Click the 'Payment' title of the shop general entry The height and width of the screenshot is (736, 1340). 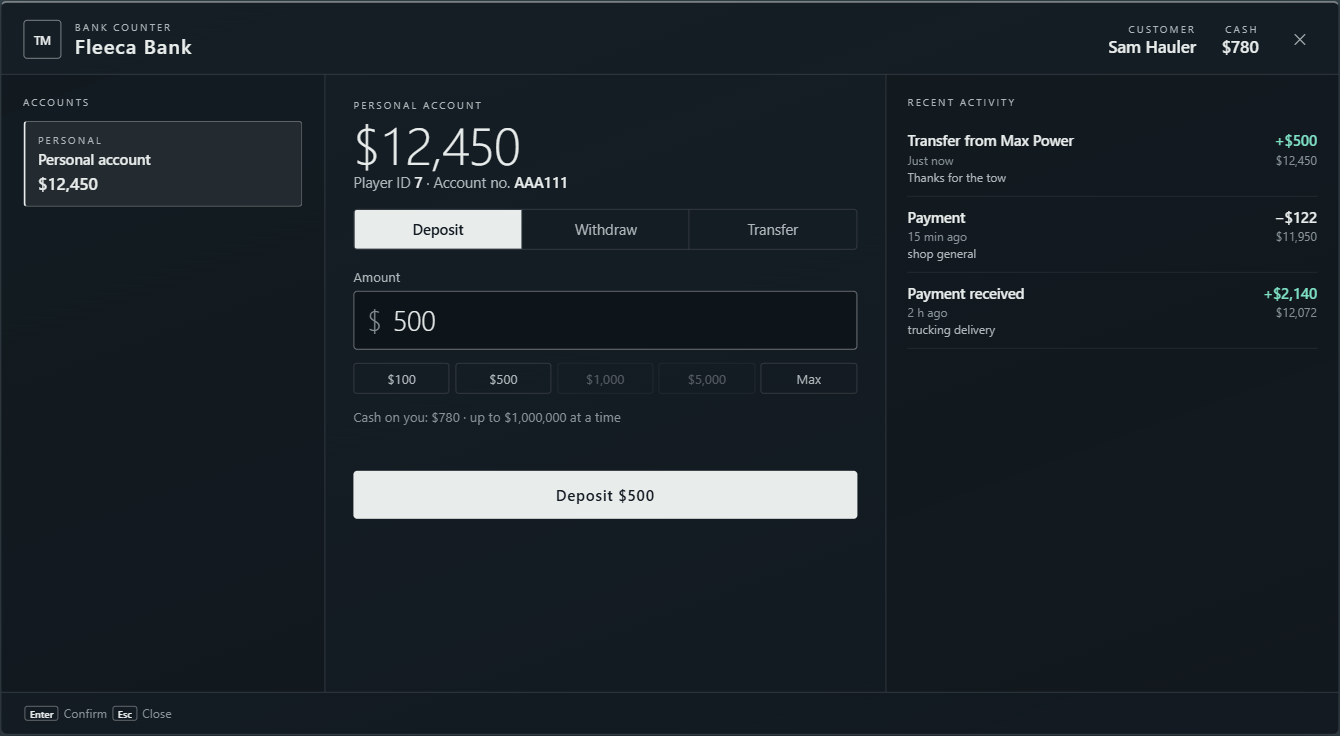click(x=936, y=218)
